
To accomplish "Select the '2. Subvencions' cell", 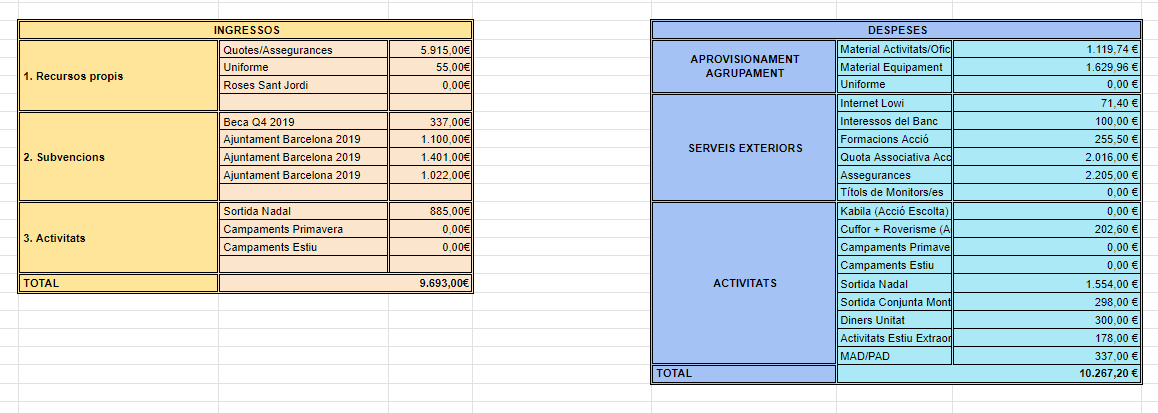I will [118, 157].
